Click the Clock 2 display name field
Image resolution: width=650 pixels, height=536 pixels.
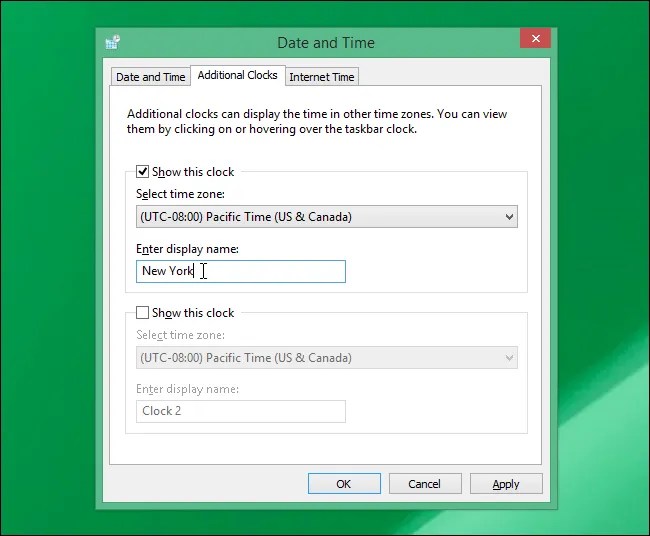coord(241,412)
